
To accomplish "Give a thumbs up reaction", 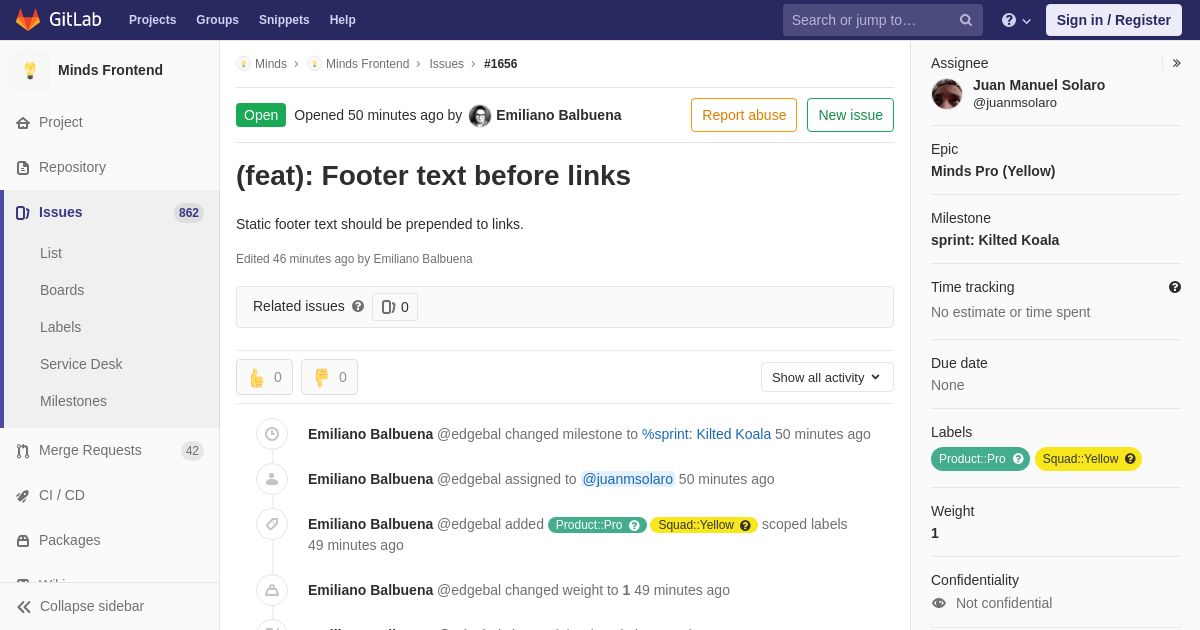I will [264, 377].
